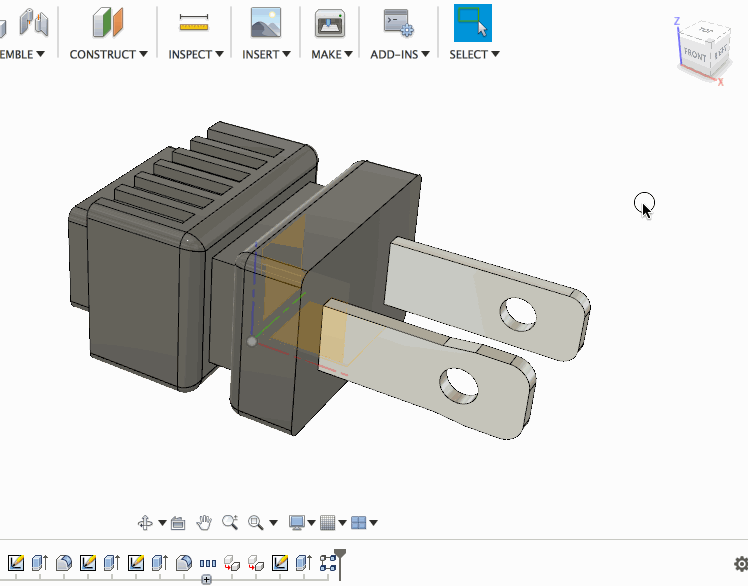Select the first sketch feature in timeline
The width and height of the screenshot is (748, 586).
click(x=16, y=563)
